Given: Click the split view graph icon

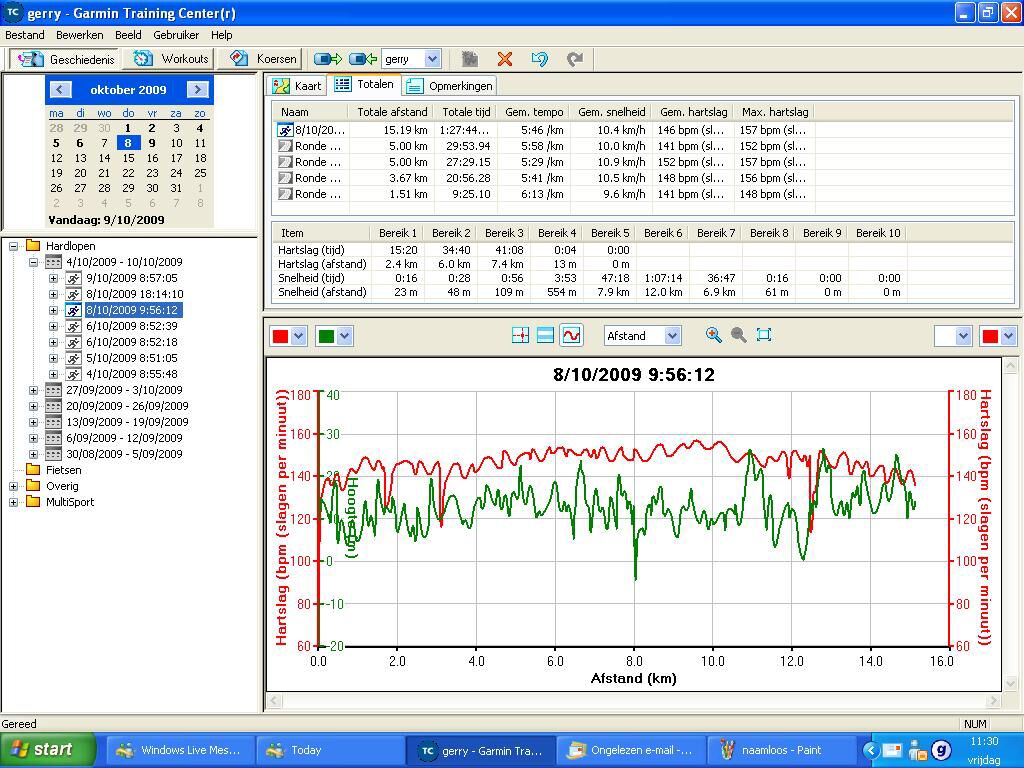Looking at the screenshot, I should 545,336.
